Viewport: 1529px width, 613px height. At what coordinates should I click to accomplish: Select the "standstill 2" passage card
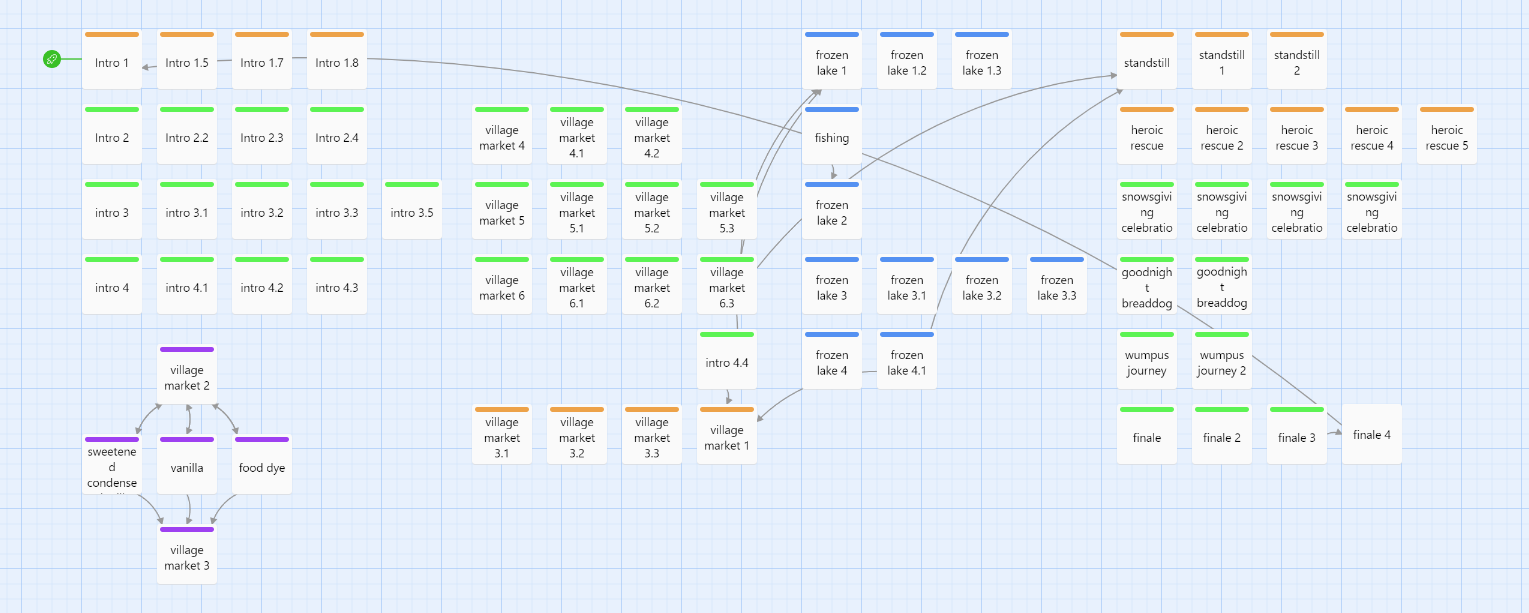tap(1297, 60)
